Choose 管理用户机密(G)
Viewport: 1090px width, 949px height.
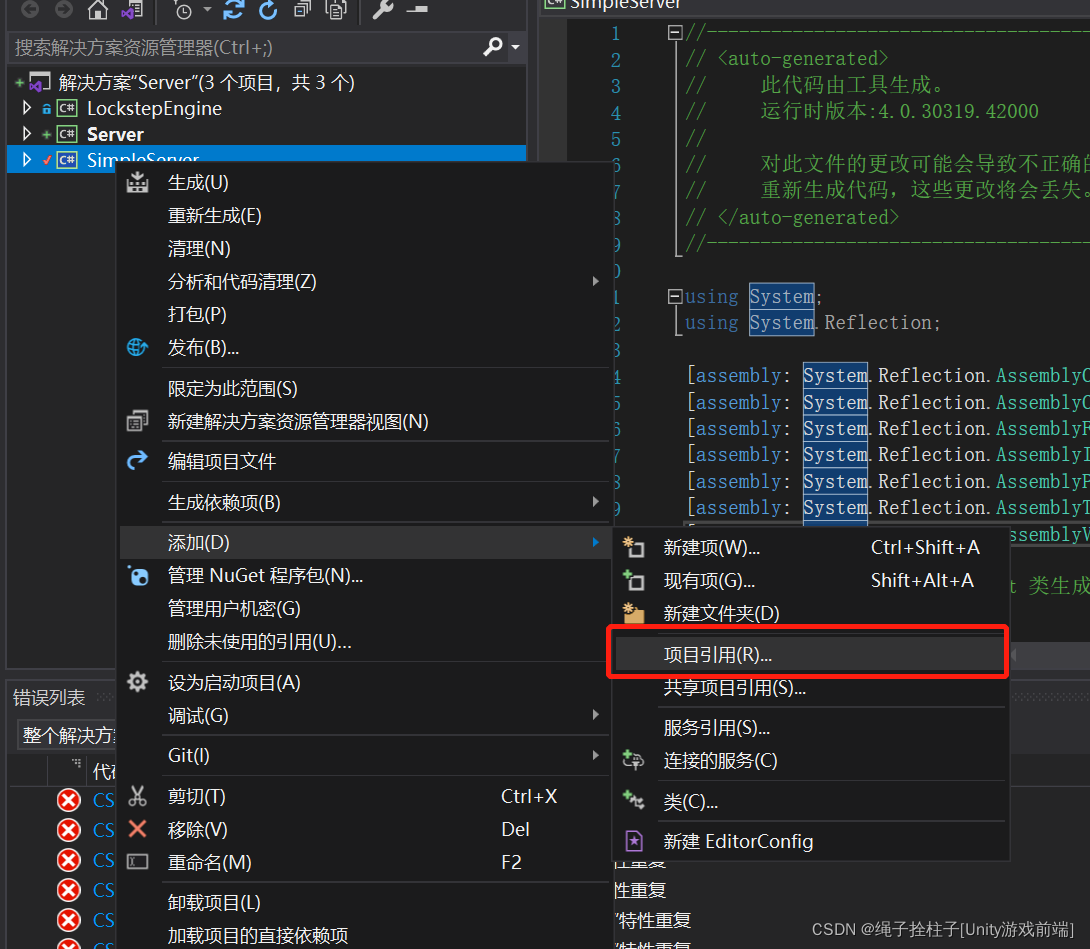coord(234,608)
